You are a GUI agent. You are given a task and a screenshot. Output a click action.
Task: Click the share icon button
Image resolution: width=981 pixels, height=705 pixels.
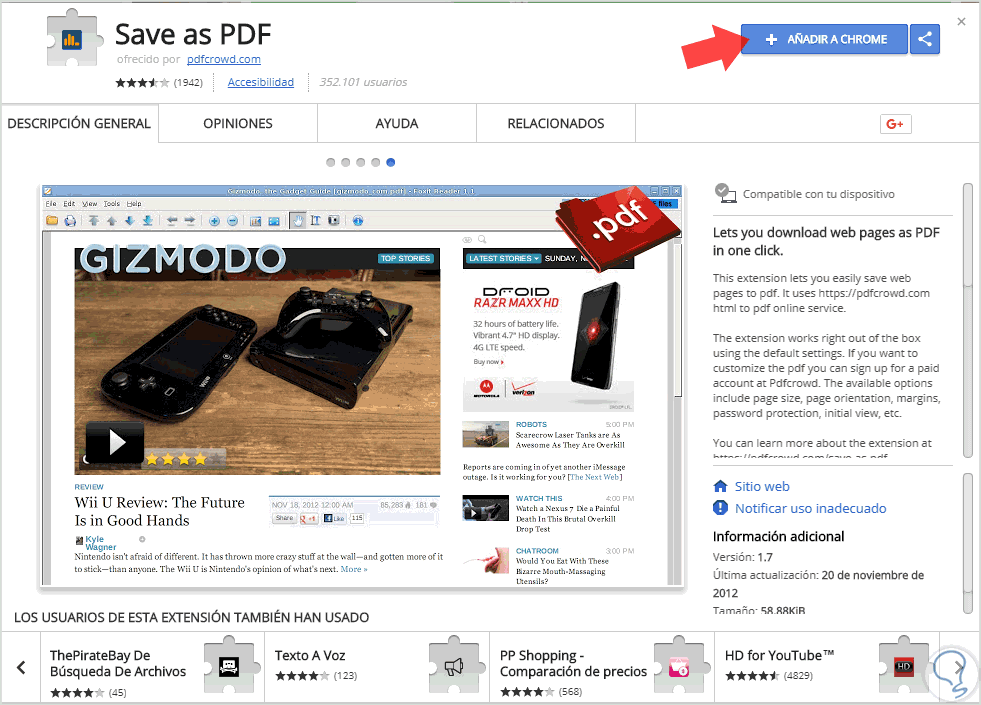pos(925,39)
